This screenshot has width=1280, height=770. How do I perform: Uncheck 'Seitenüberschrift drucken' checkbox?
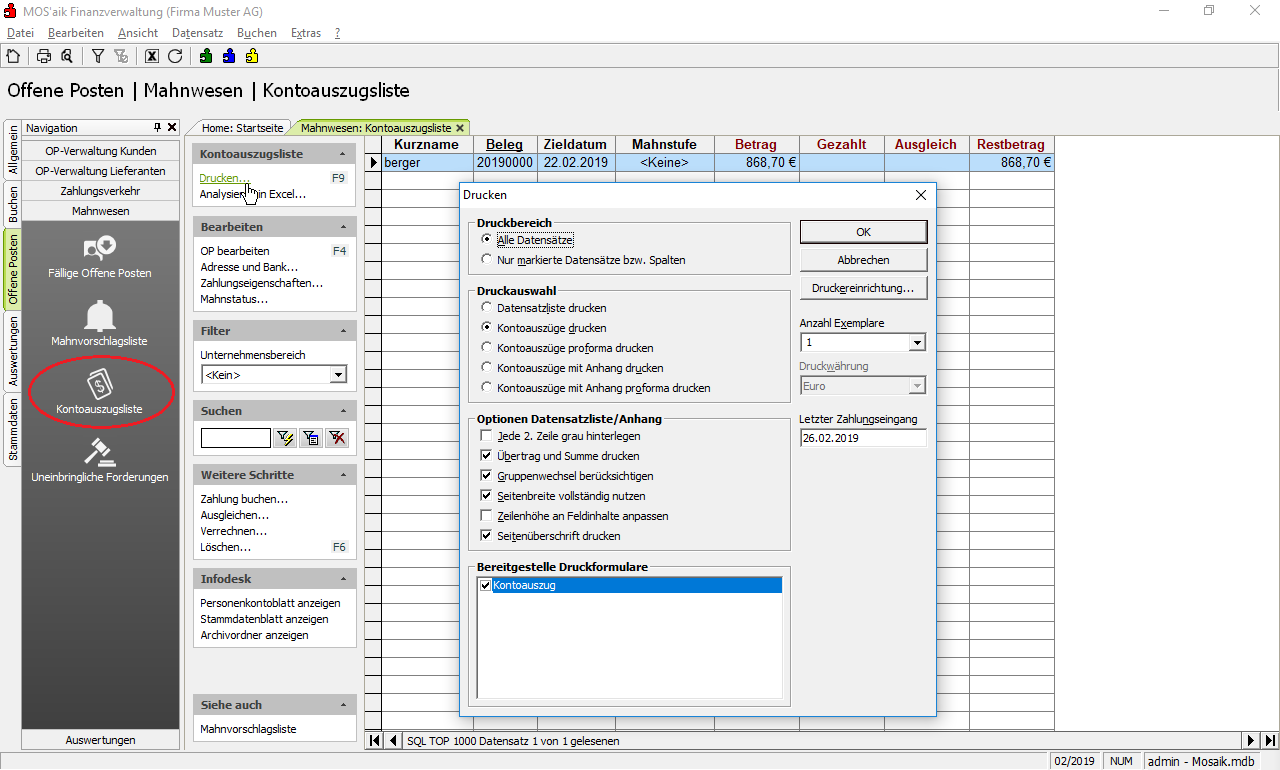(487, 536)
